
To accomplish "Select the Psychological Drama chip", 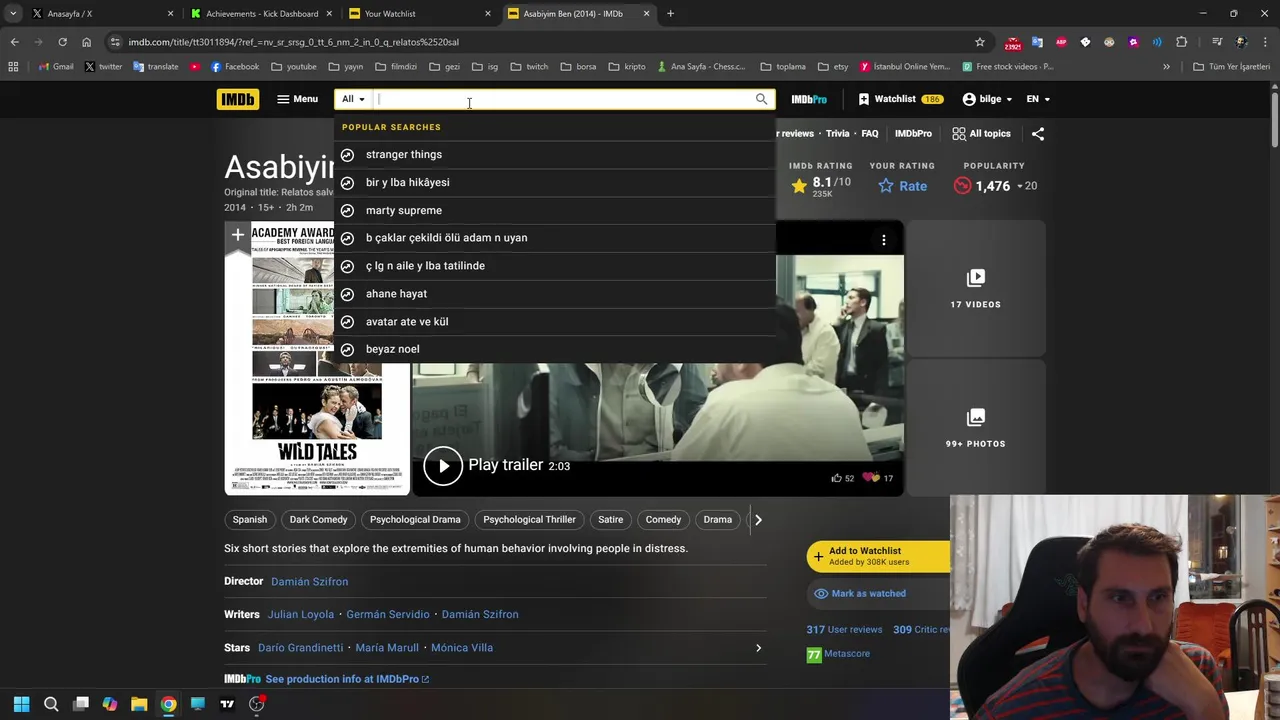I will (415, 519).
